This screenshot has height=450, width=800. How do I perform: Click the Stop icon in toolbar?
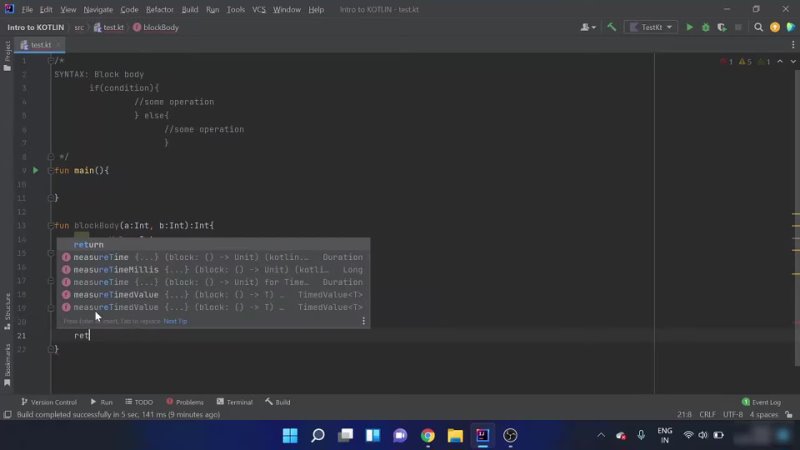click(x=738, y=28)
